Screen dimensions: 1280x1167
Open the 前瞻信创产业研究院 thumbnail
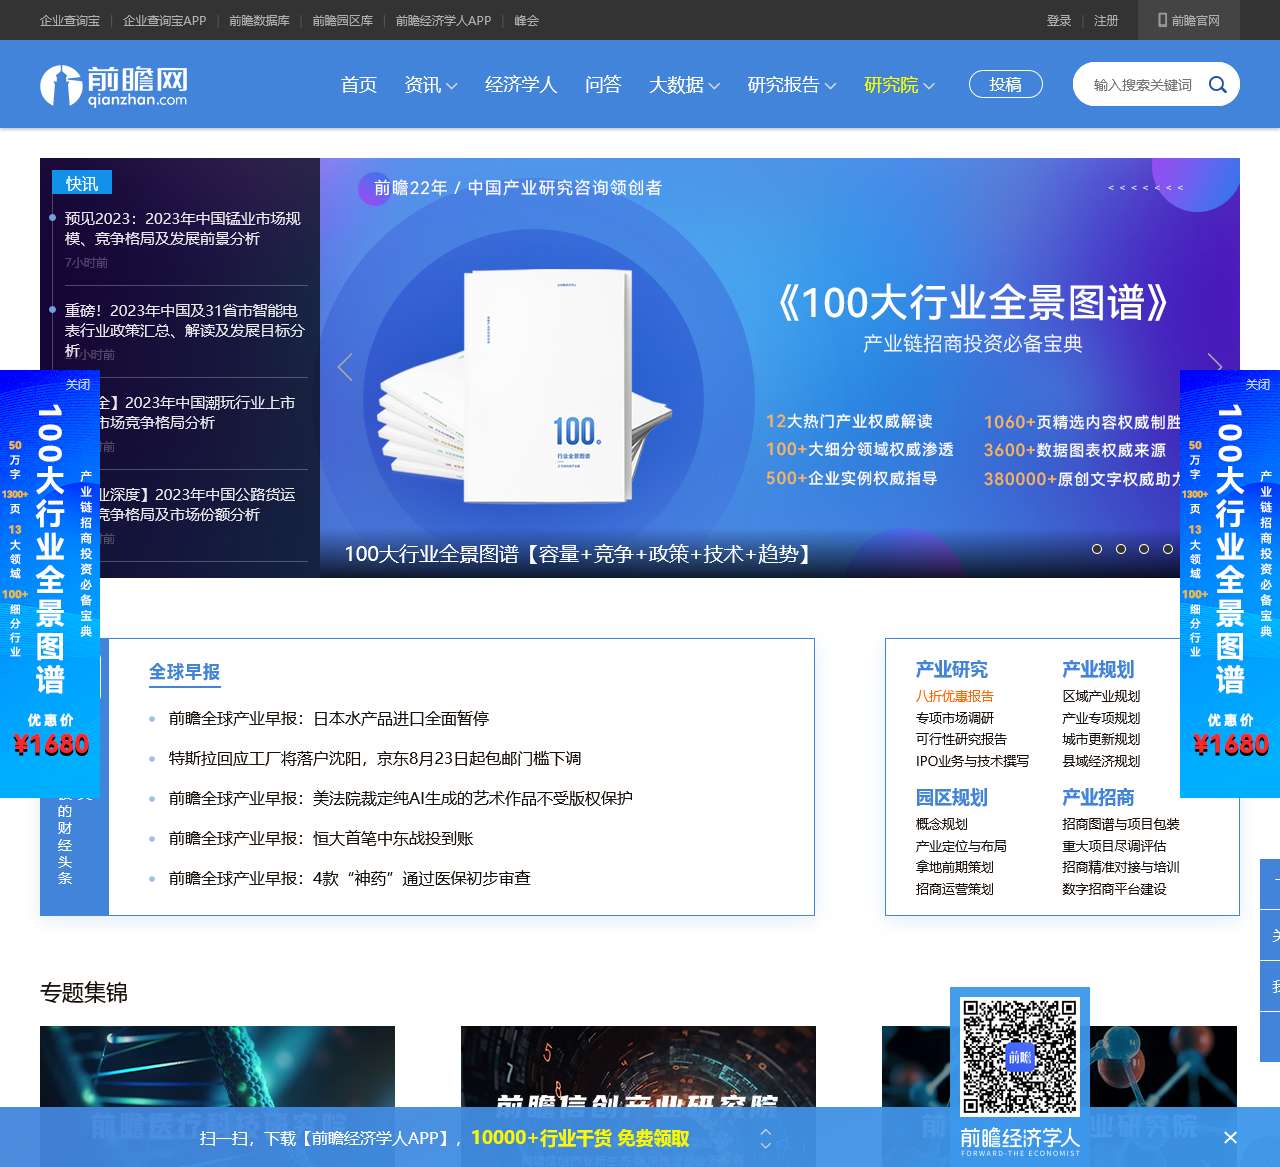click(x=638, y=1066)
